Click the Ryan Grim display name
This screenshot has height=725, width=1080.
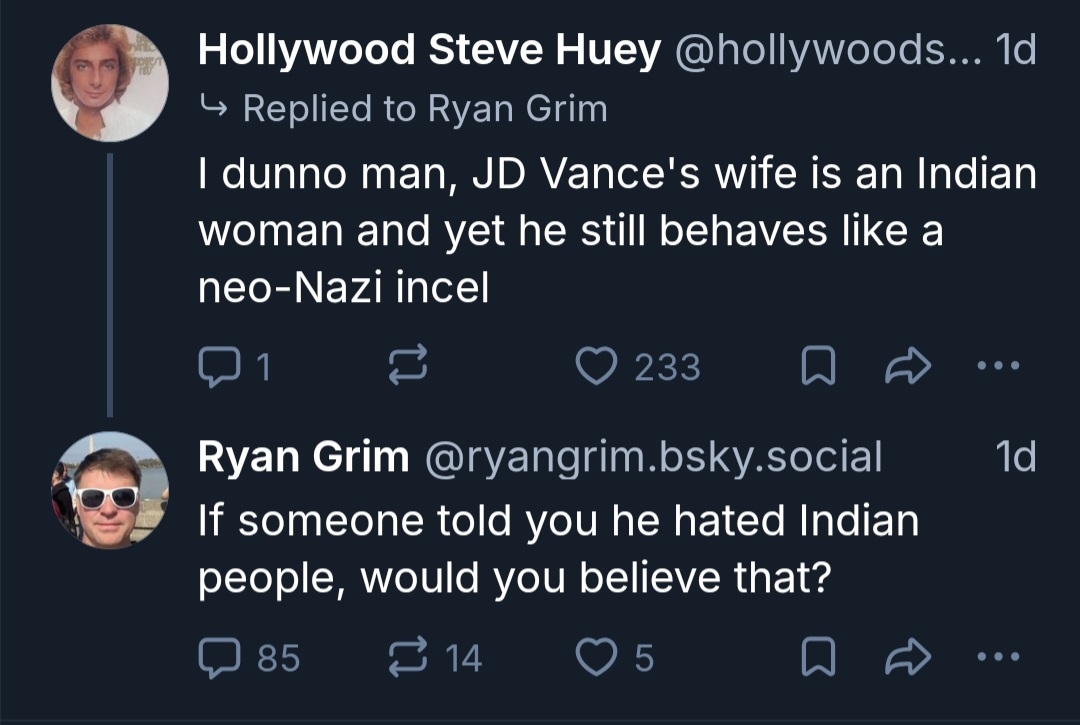tap(303, 457)
